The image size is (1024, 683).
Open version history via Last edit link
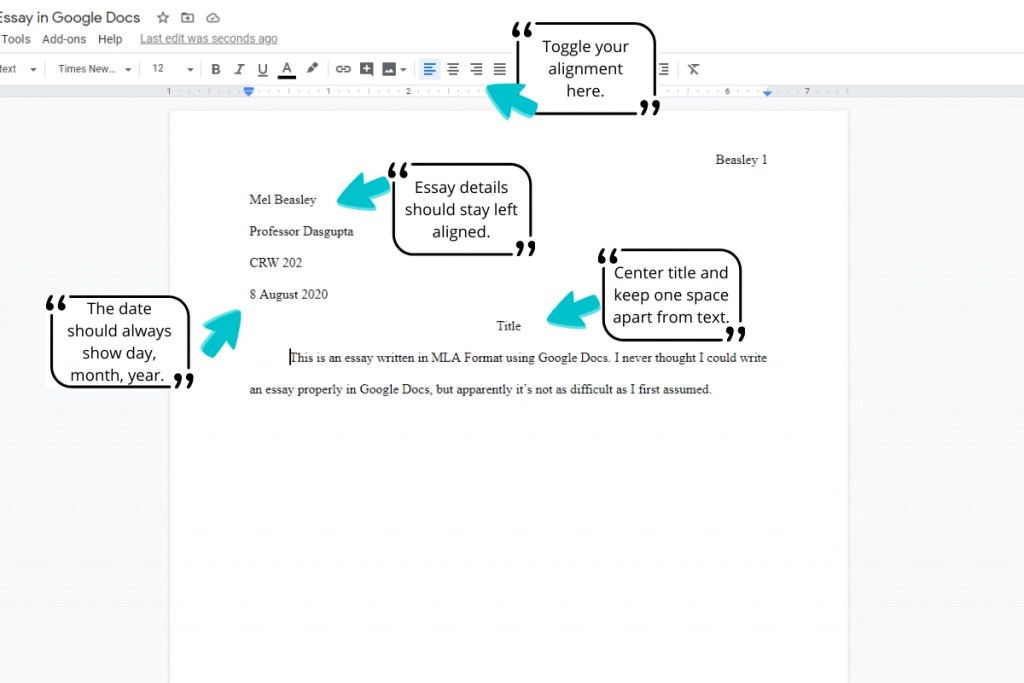pos(208,38)
